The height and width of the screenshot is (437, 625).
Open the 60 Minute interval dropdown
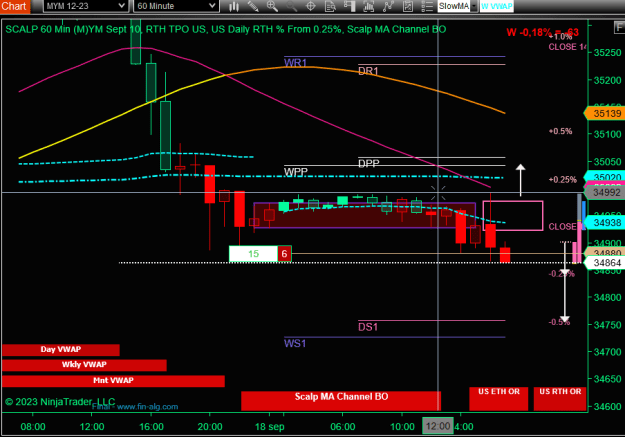click(176, 6)
